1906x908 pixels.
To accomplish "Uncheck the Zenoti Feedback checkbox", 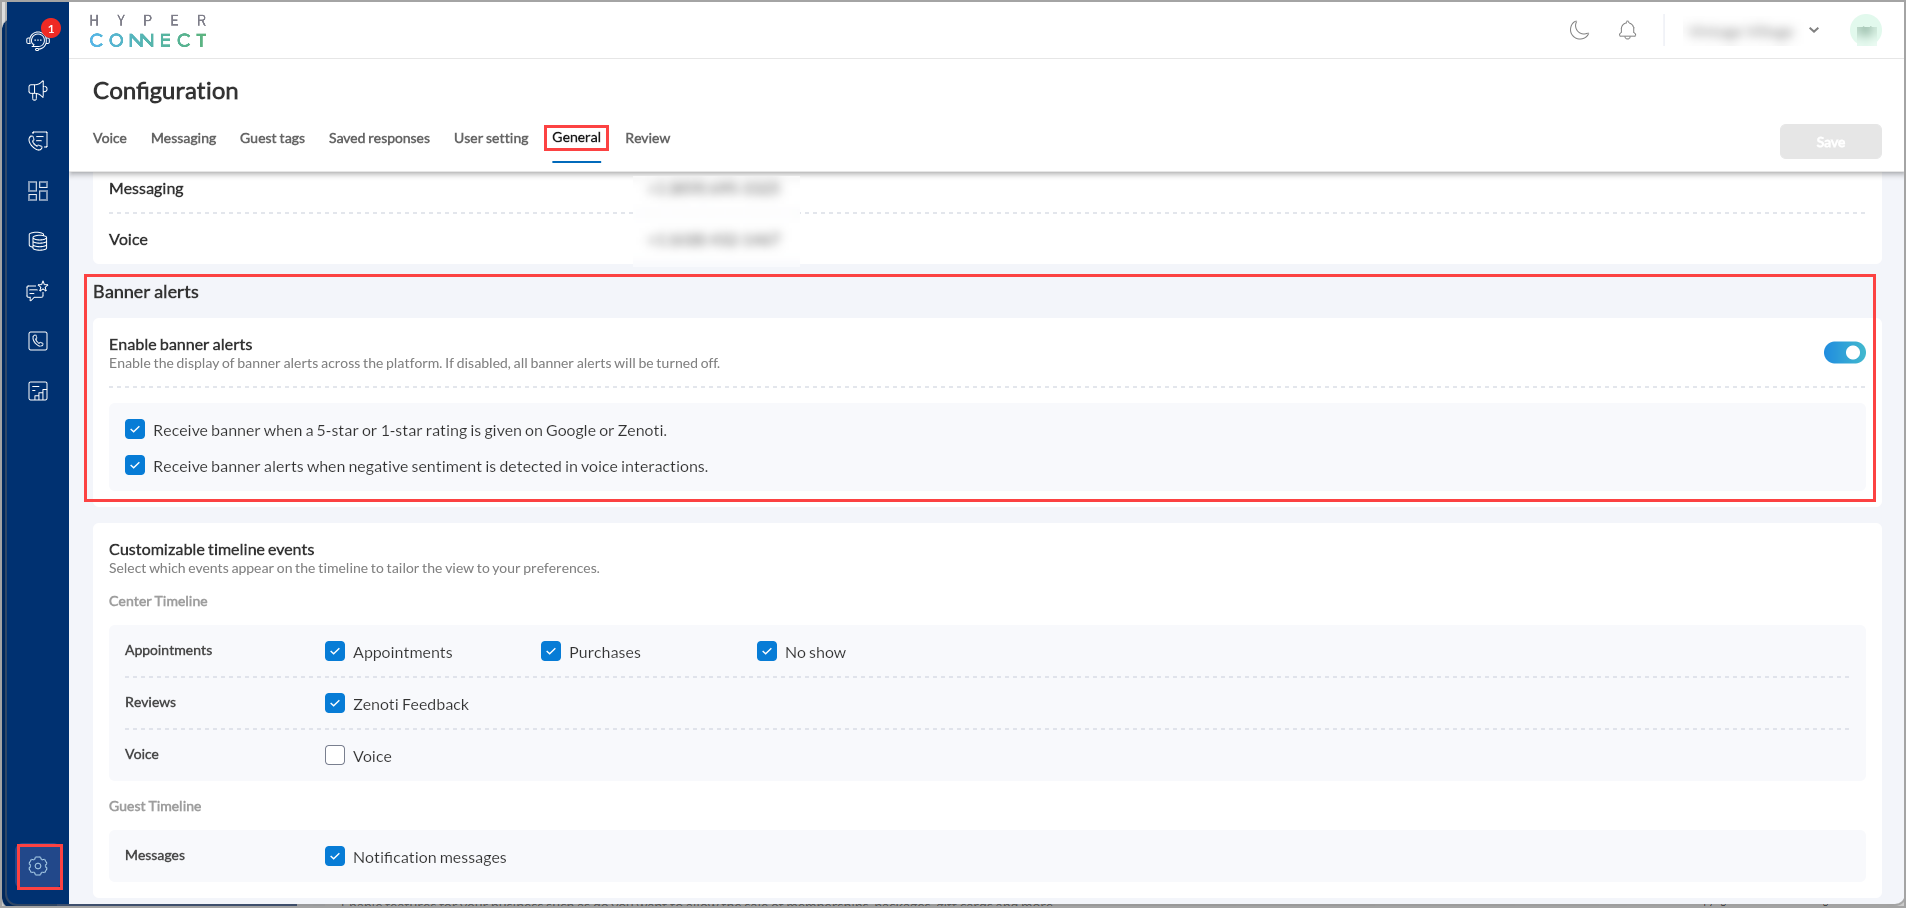I will click(x=335, y=703).
